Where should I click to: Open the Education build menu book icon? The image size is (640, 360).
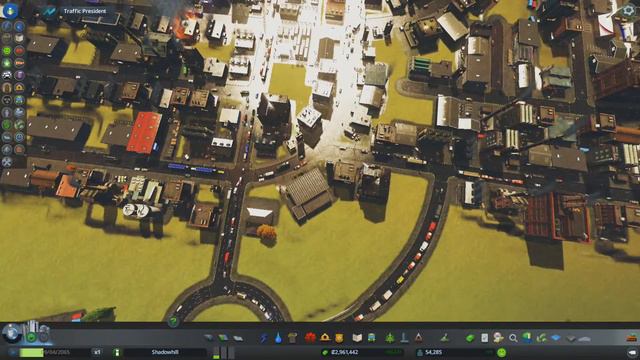tap(357, 338)
